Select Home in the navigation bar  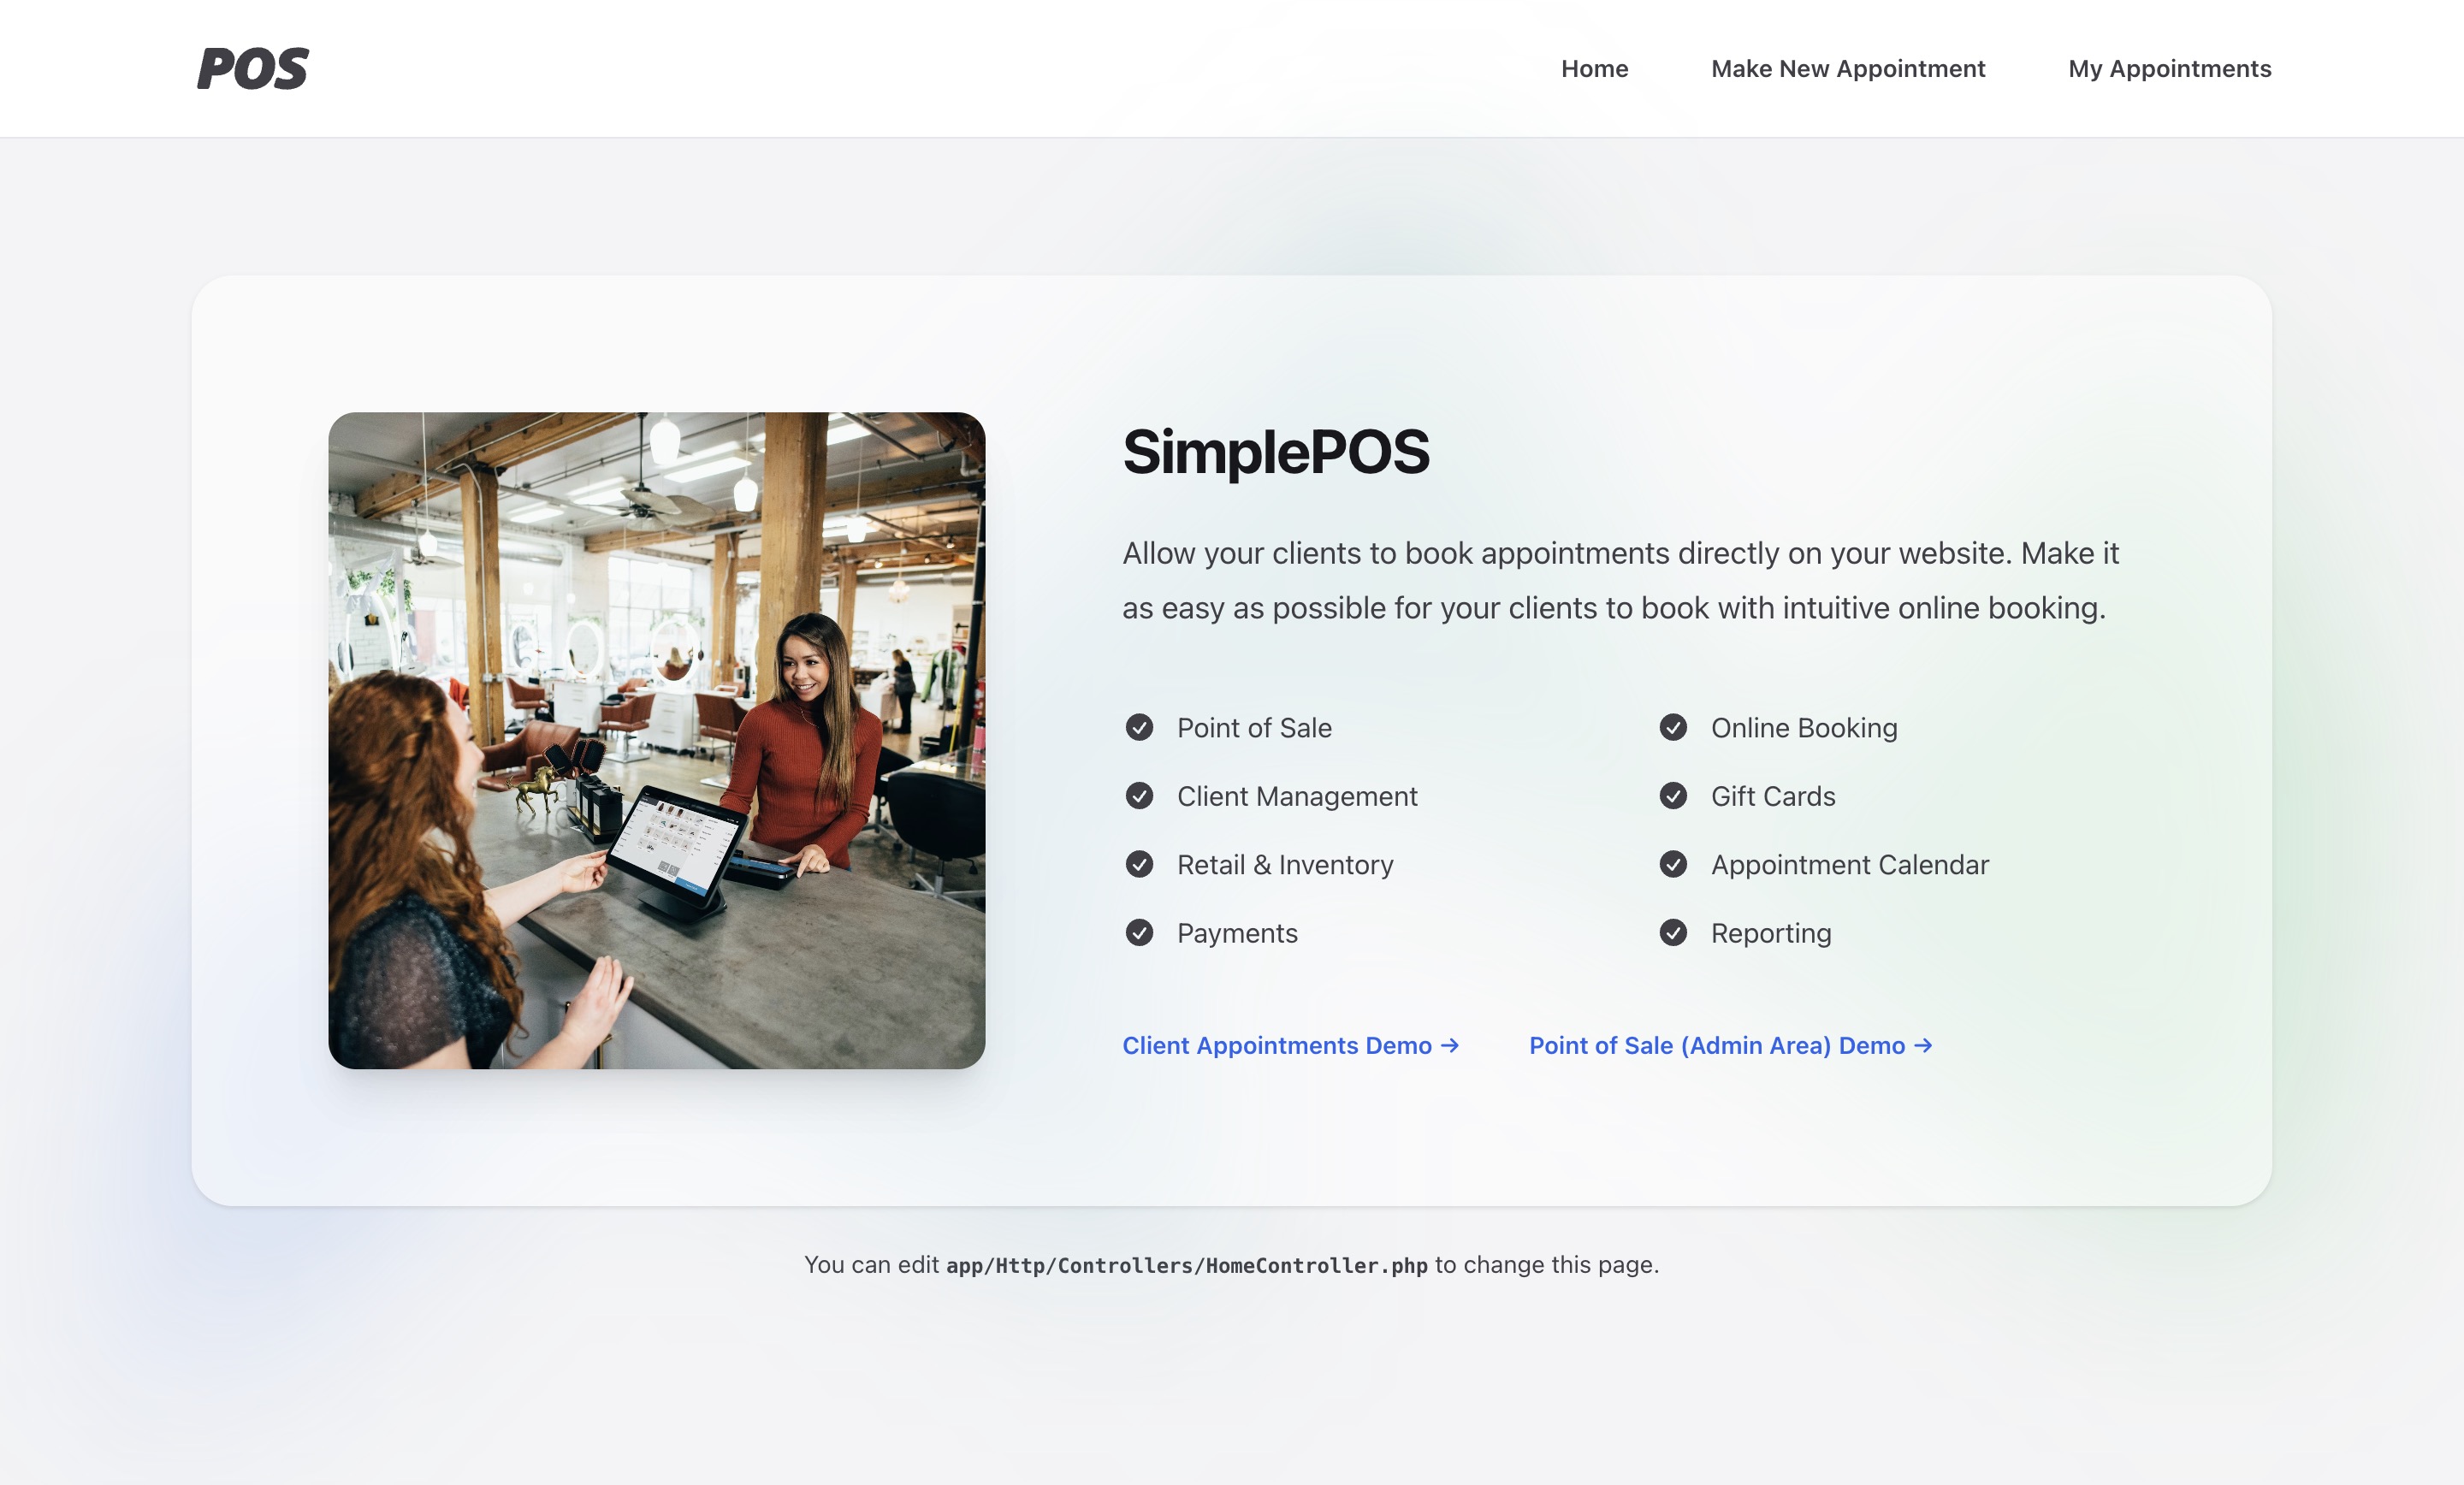click(1593, 68)
